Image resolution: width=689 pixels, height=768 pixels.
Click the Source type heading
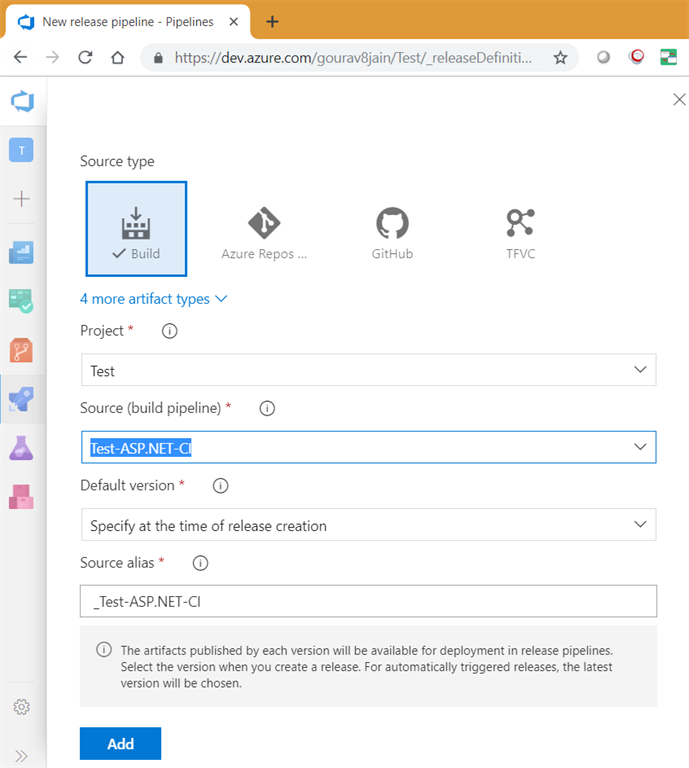(117, 161)
